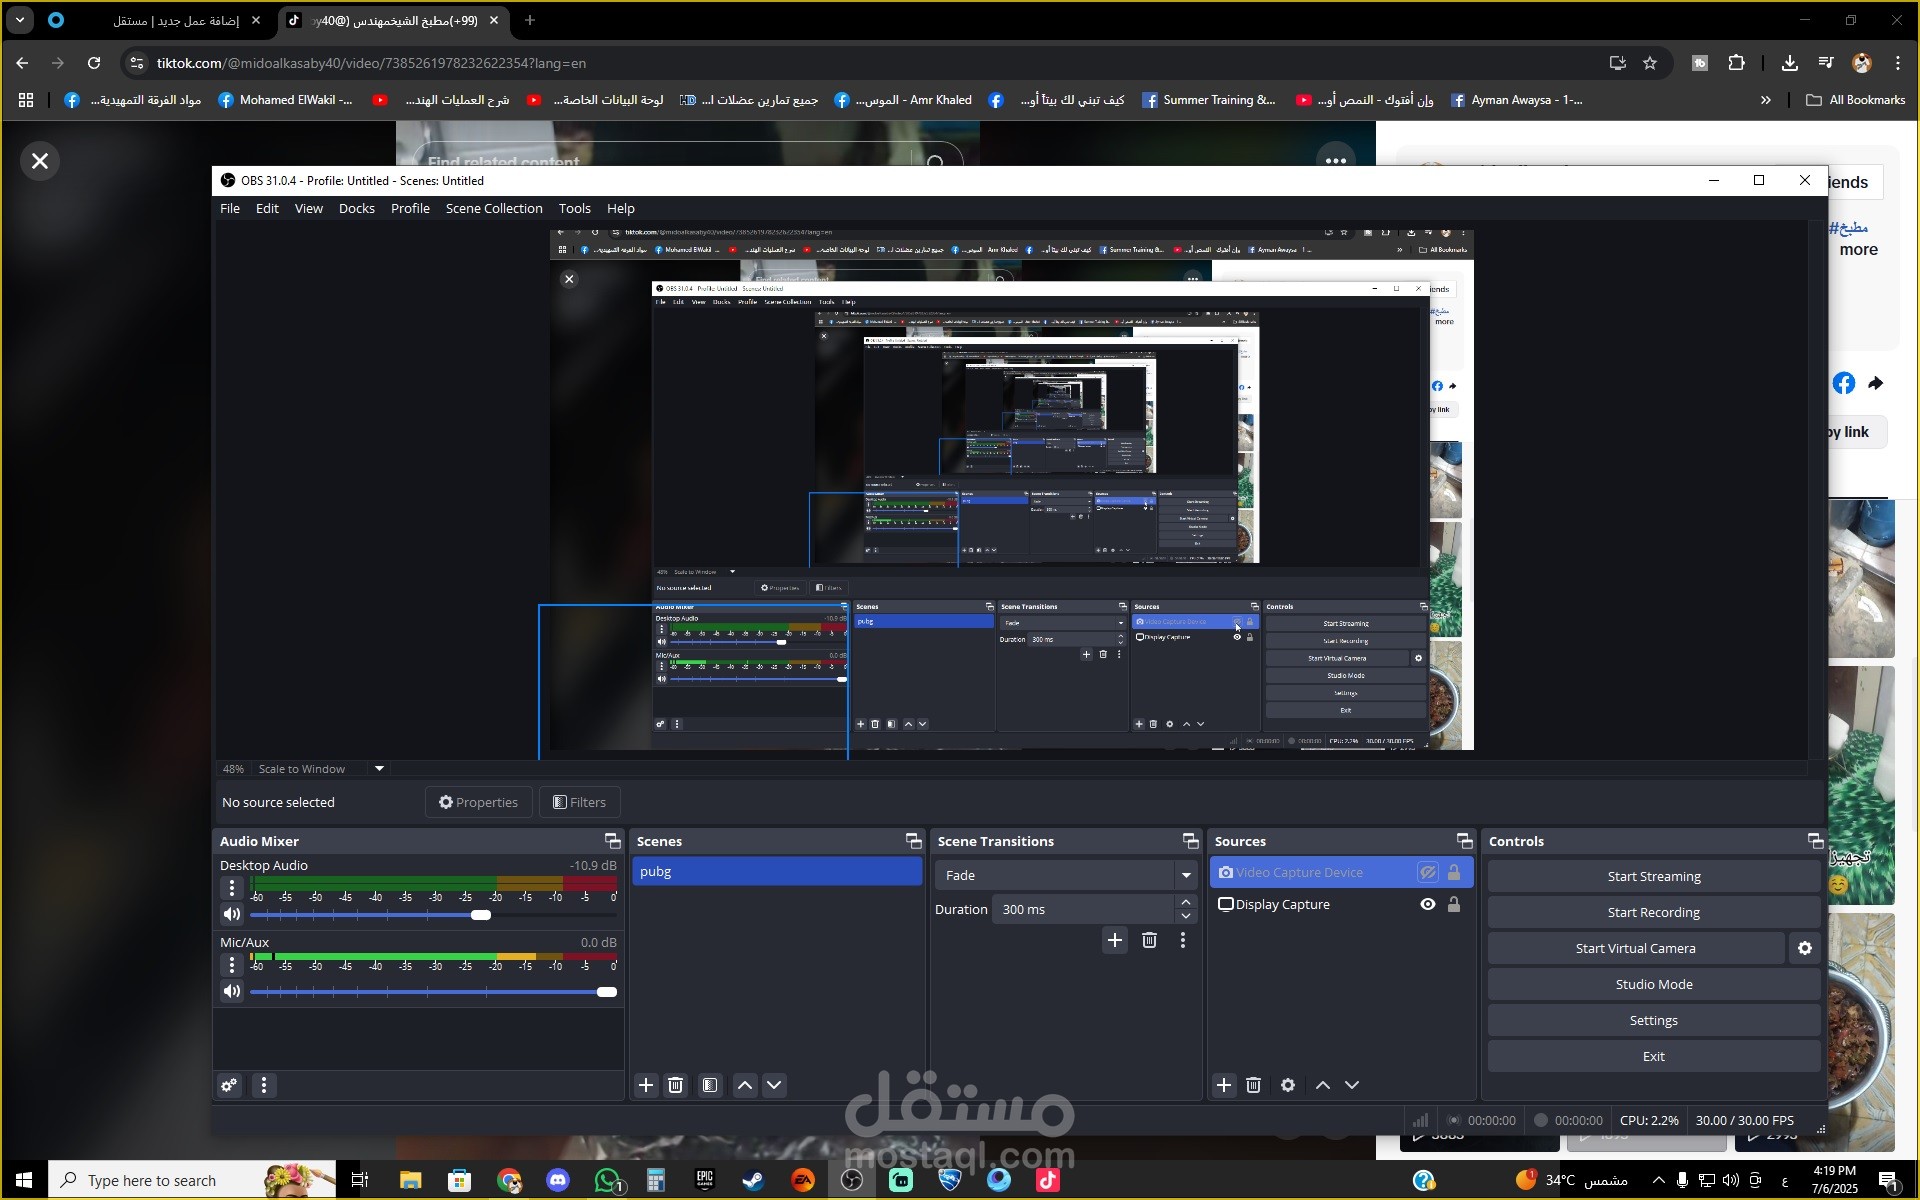
Task: Add a new source with plus icon
Action: pyautogui.click(x=1224, y=1085)
